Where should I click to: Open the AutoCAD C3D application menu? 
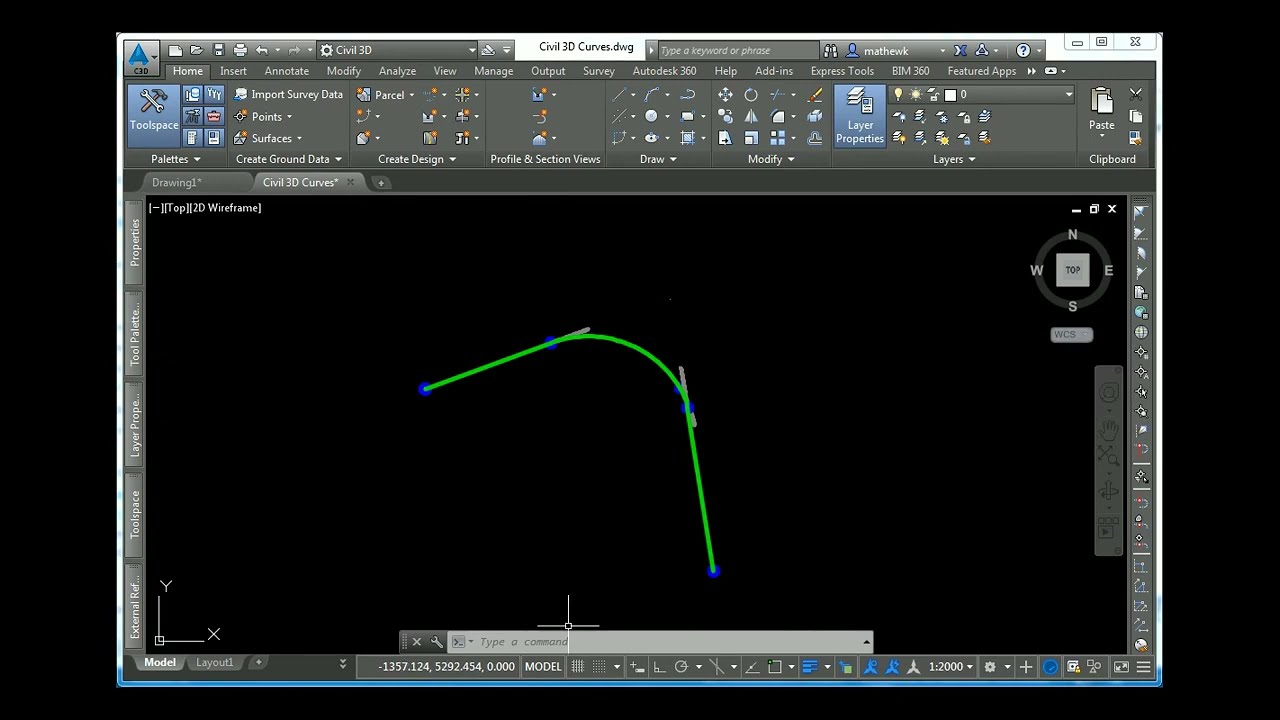[x=140, y=57]
